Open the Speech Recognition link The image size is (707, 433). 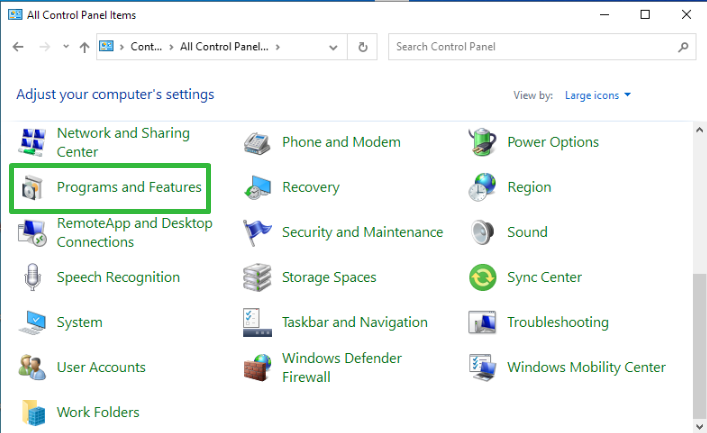click(118, 277)
